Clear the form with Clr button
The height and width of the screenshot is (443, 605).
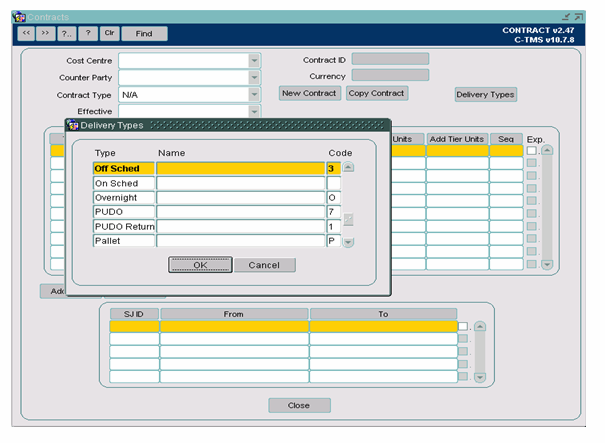110,34
